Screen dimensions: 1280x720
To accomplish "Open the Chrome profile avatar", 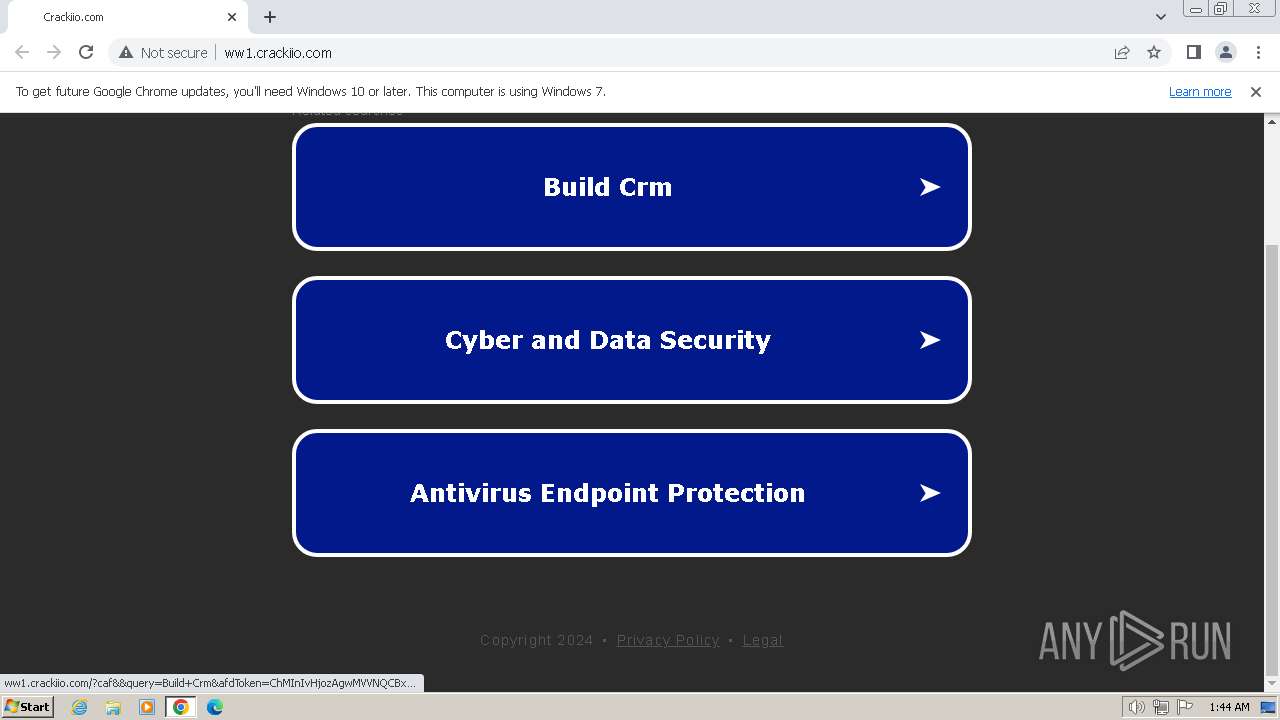I will click(x=1226, y=53).
